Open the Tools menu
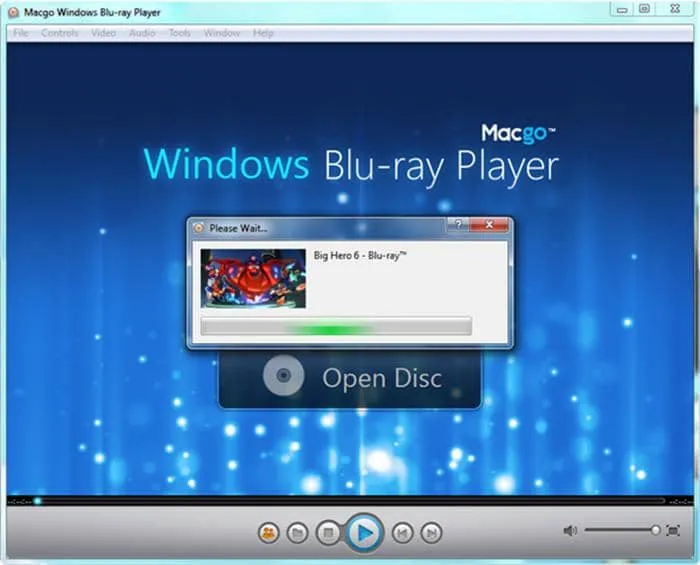This screenshot has height=565, width=700. [179, 33]
